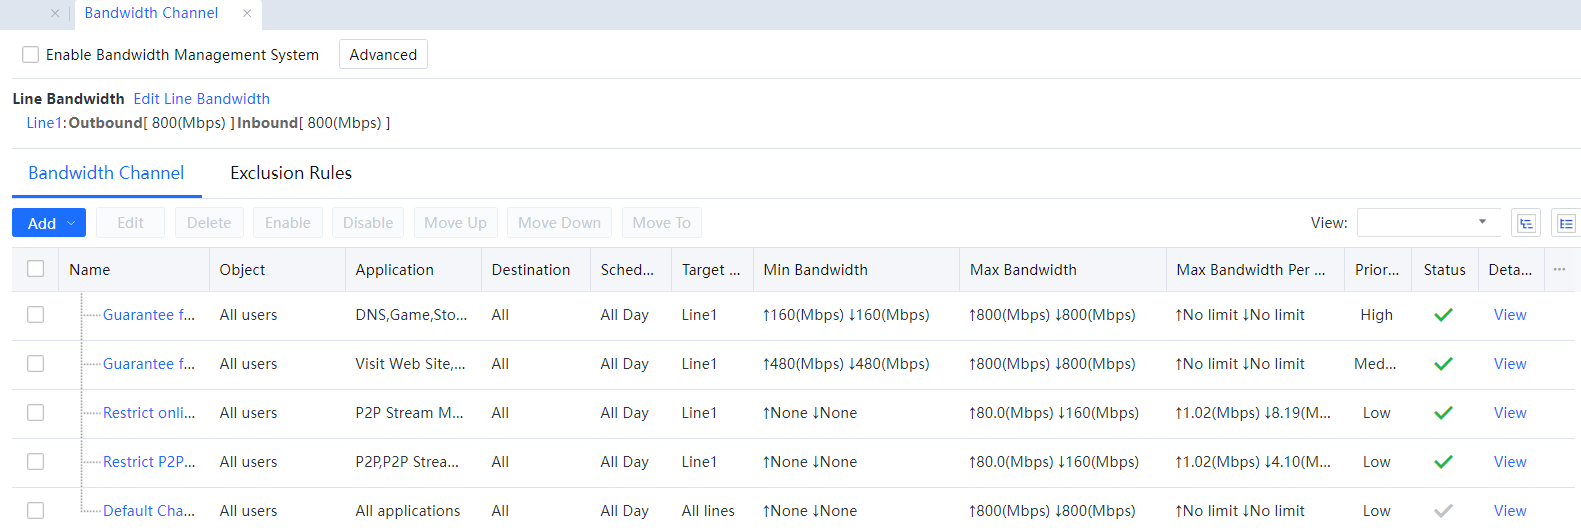
Task: Enable Bandwidth Management System checkbox
Action: (31, 55)
